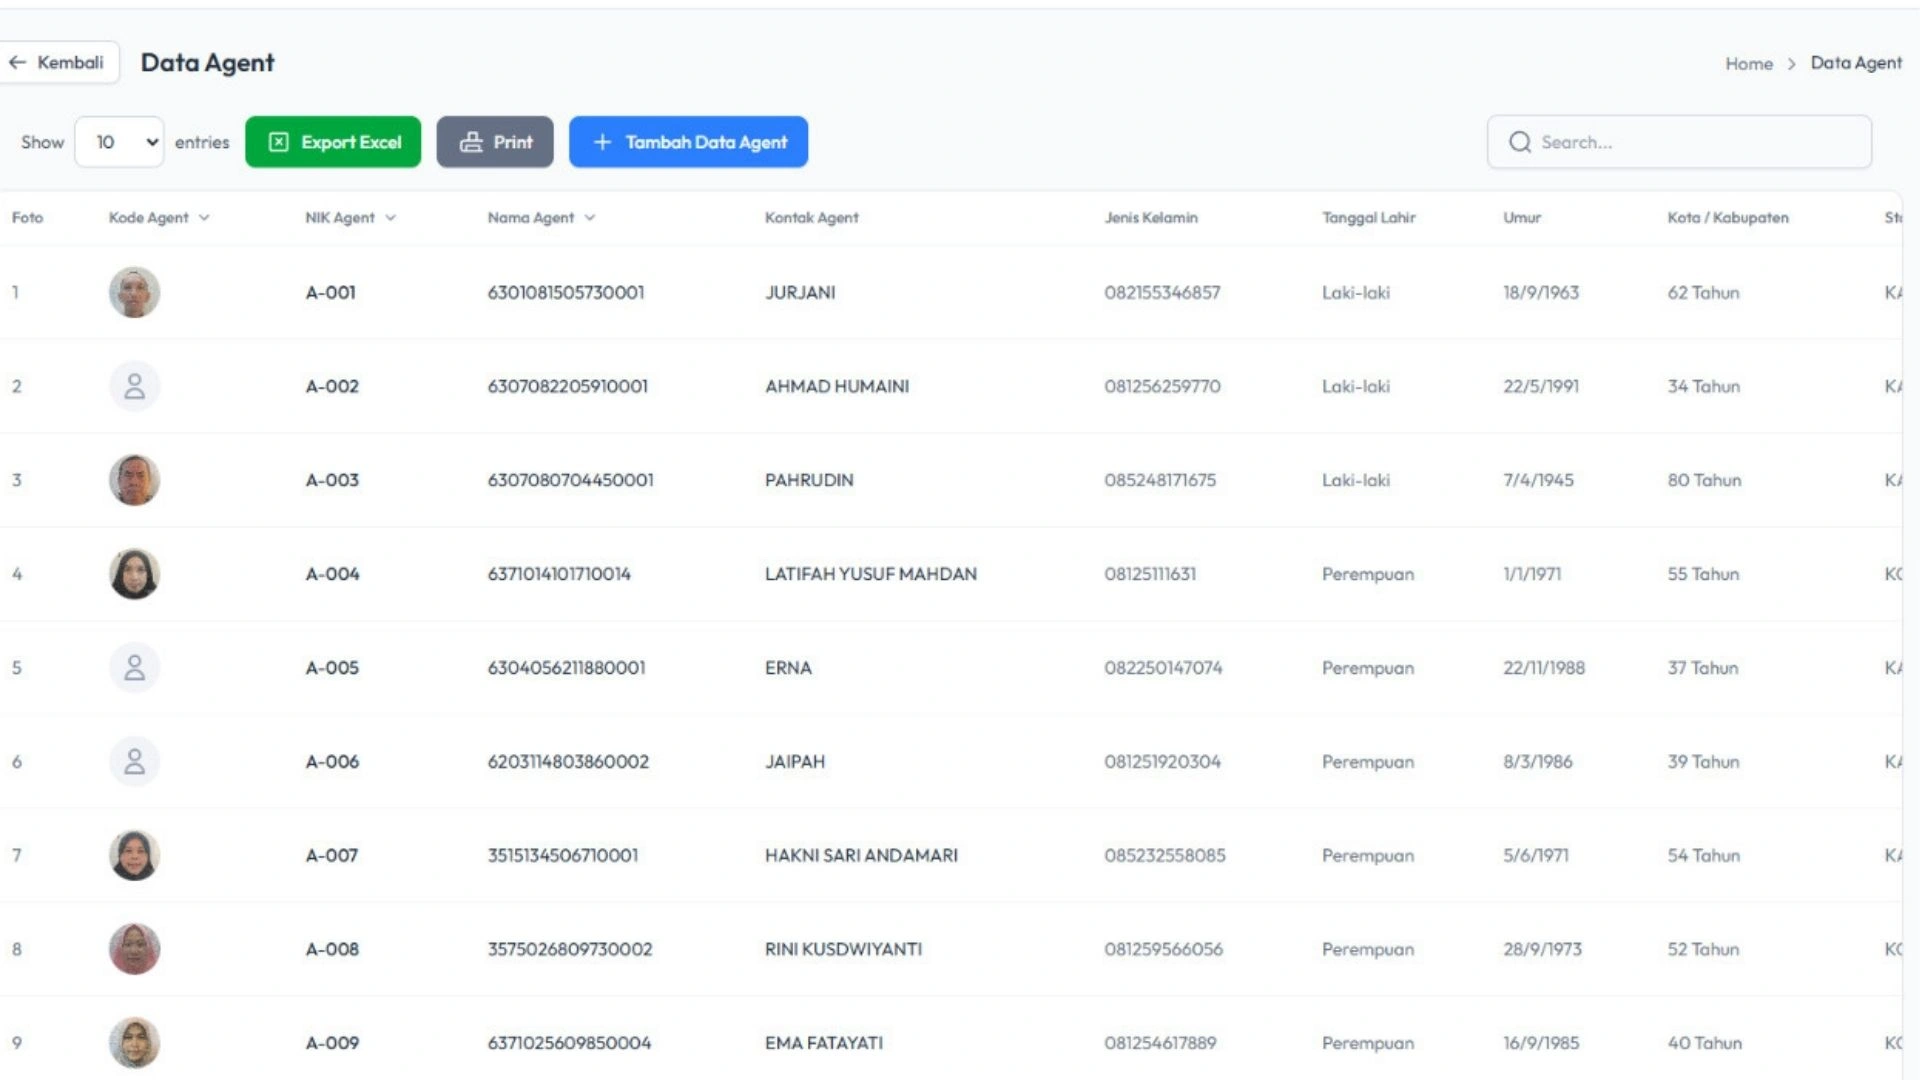
Task: Click the Data Agent breadcrumb item
Action: coord(1855,62)
